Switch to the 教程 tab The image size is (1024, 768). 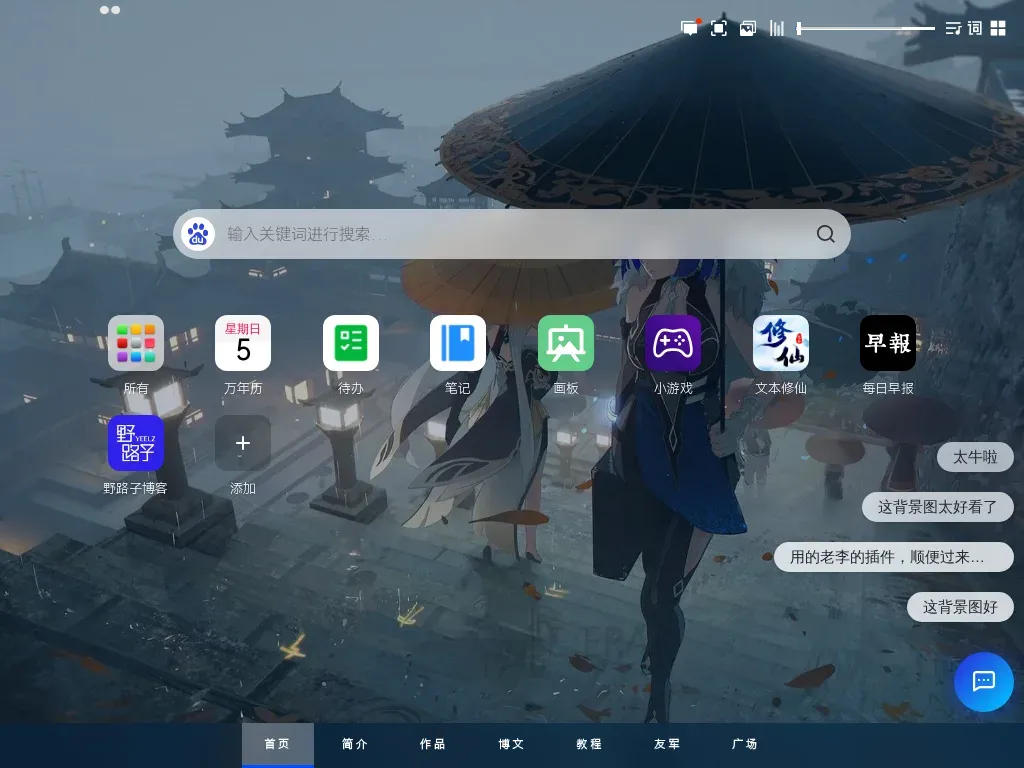click(588, 744)
